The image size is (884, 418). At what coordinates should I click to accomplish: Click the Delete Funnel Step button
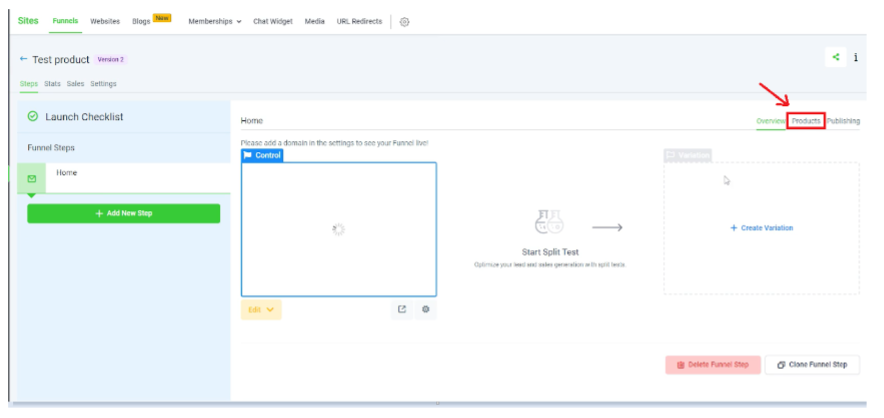click(x=712, y=364)
